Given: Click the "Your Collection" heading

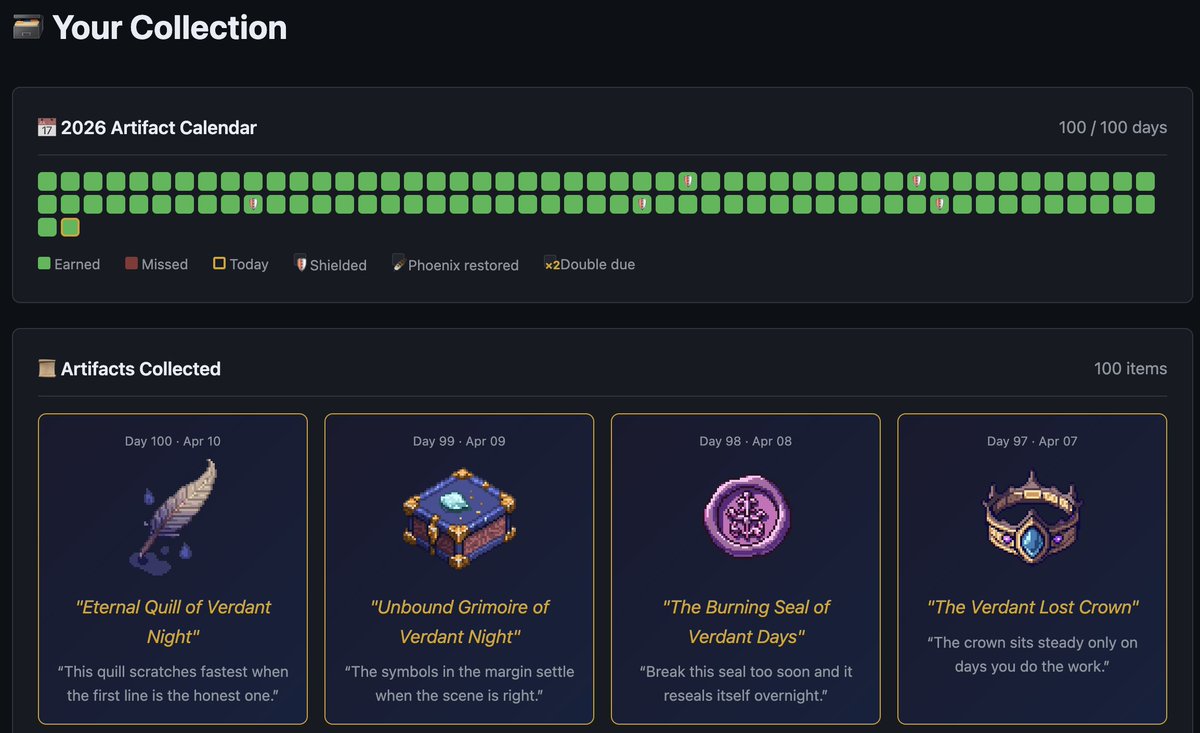Looking at the screenshot, I should 169,27.
